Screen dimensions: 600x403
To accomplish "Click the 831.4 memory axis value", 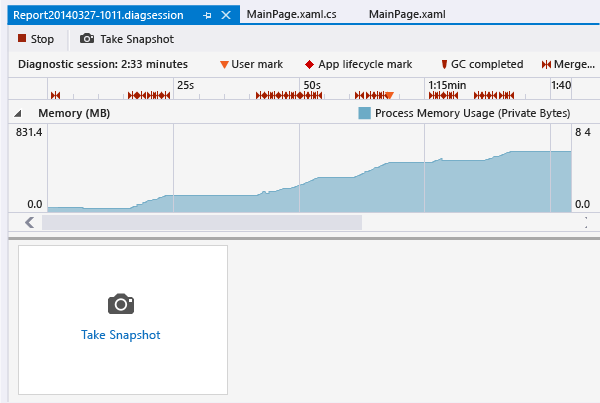I will coord(29,132).
